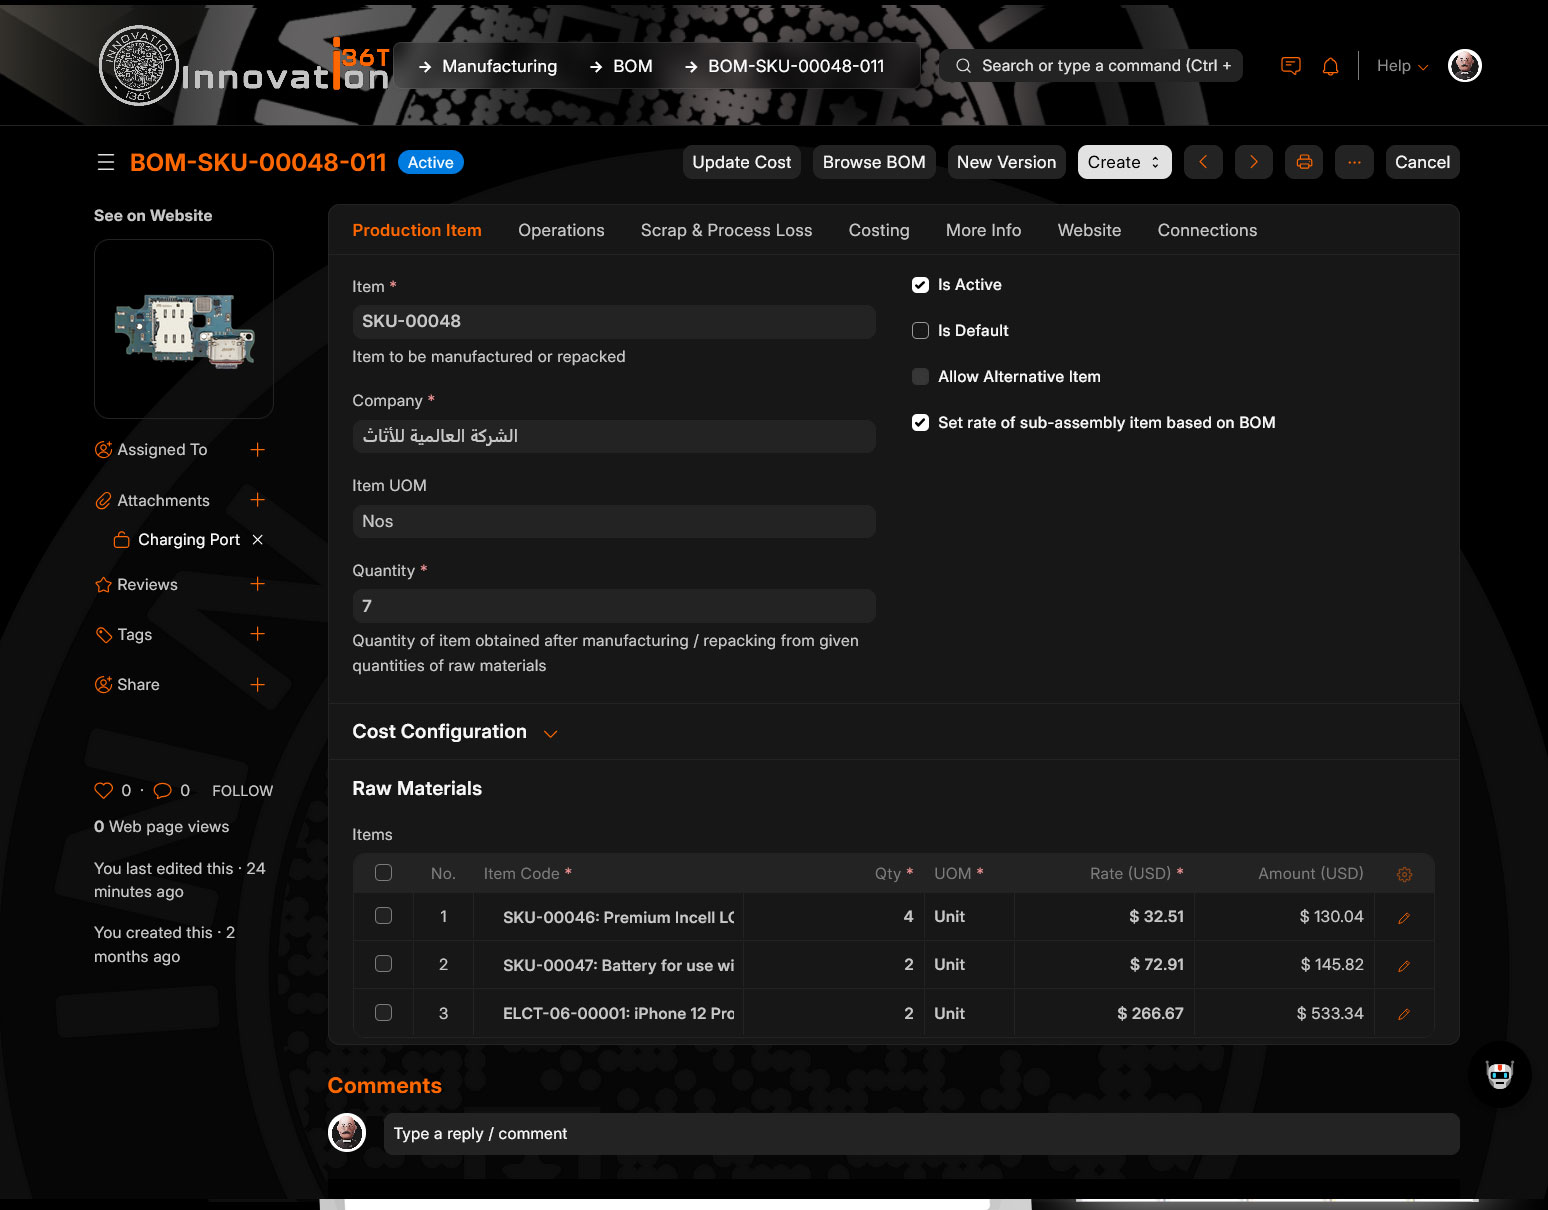Add an attachment with plus icon
The image size is (1548, 1210).
(257, 500)
